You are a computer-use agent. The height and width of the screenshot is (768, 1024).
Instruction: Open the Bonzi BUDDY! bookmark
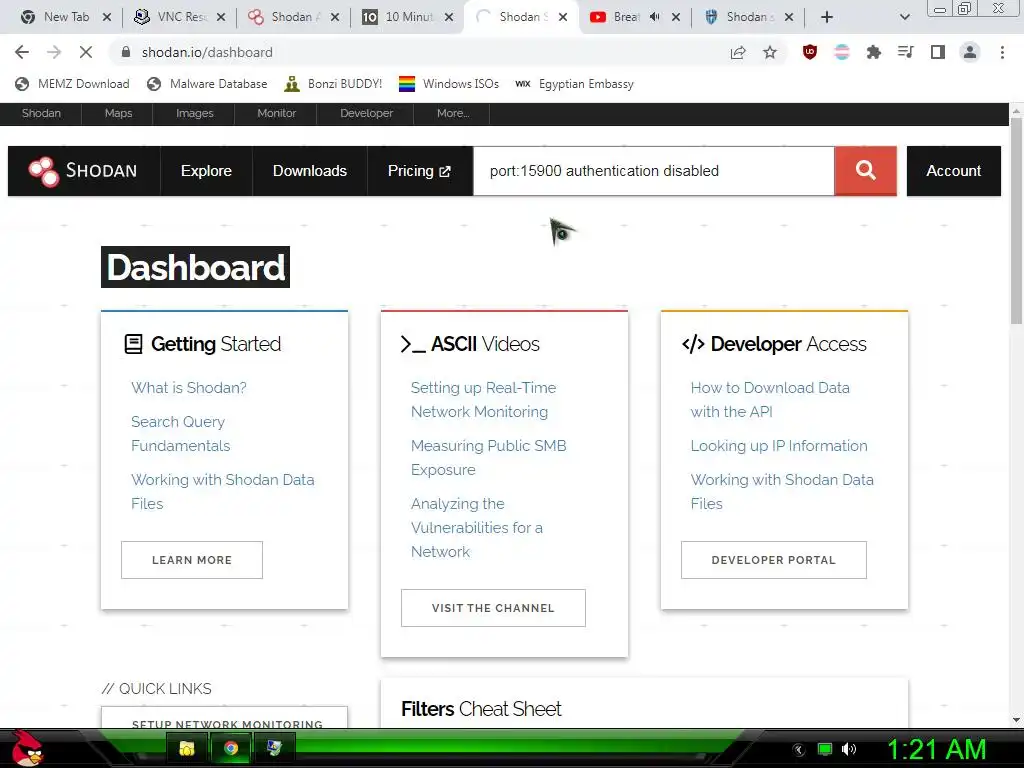click(333, 84)
